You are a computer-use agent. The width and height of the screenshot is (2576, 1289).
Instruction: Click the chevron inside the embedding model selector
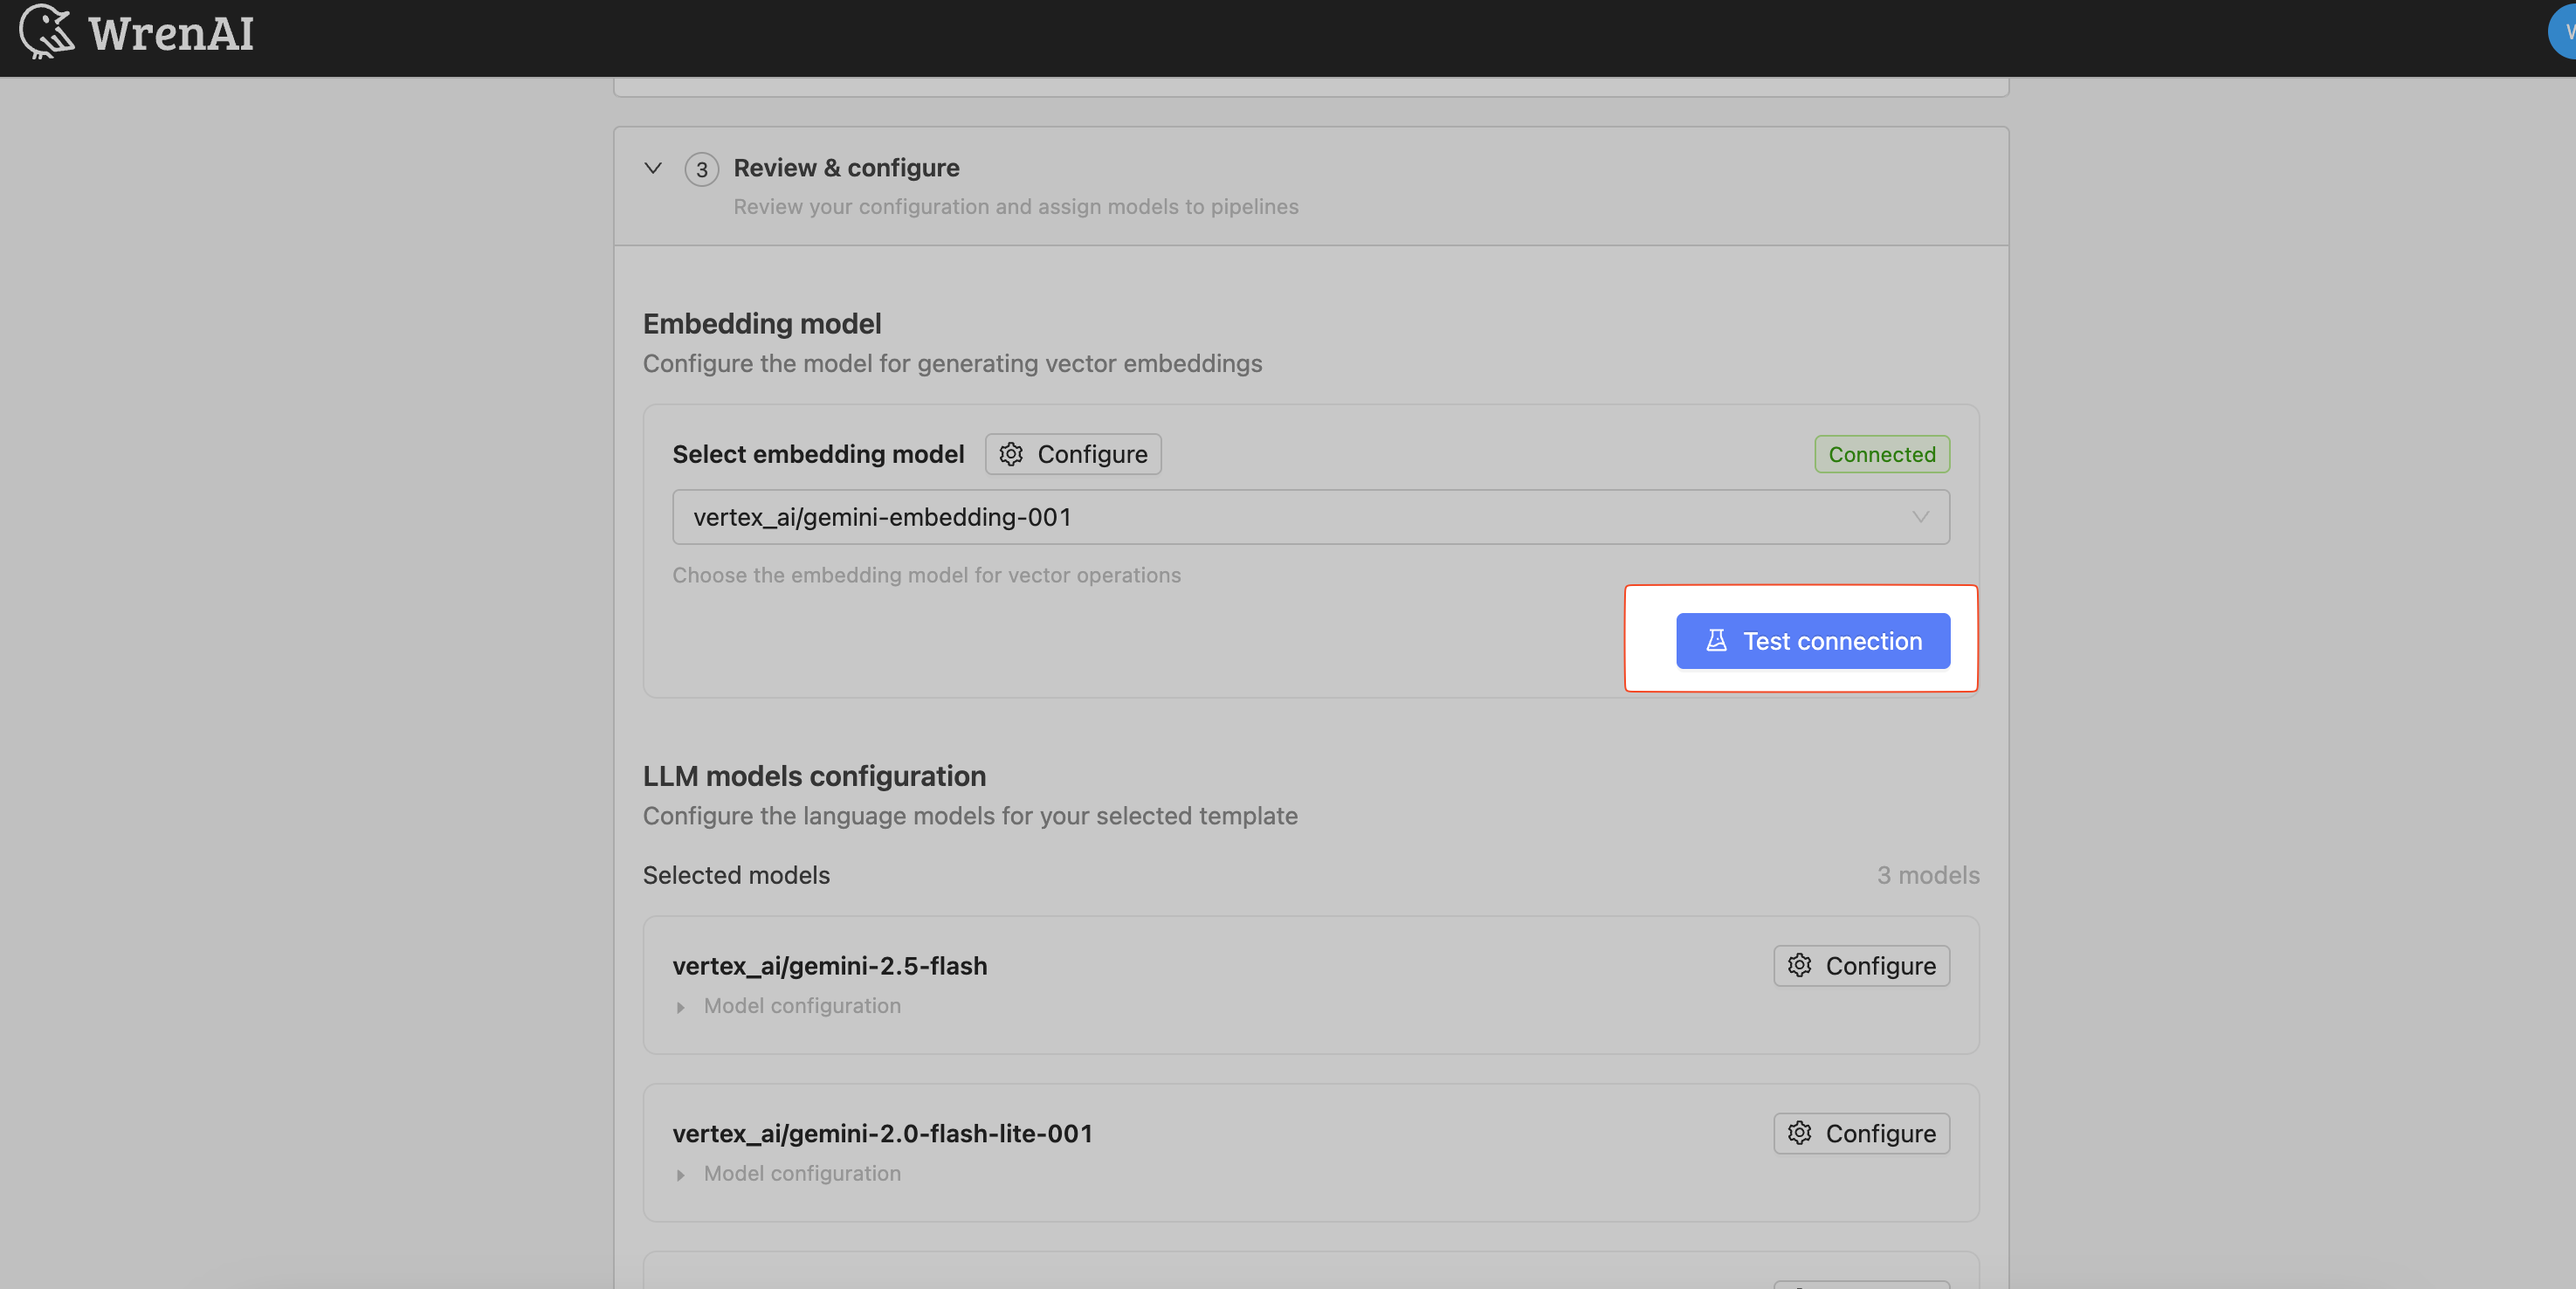(x=1919, y=517)
